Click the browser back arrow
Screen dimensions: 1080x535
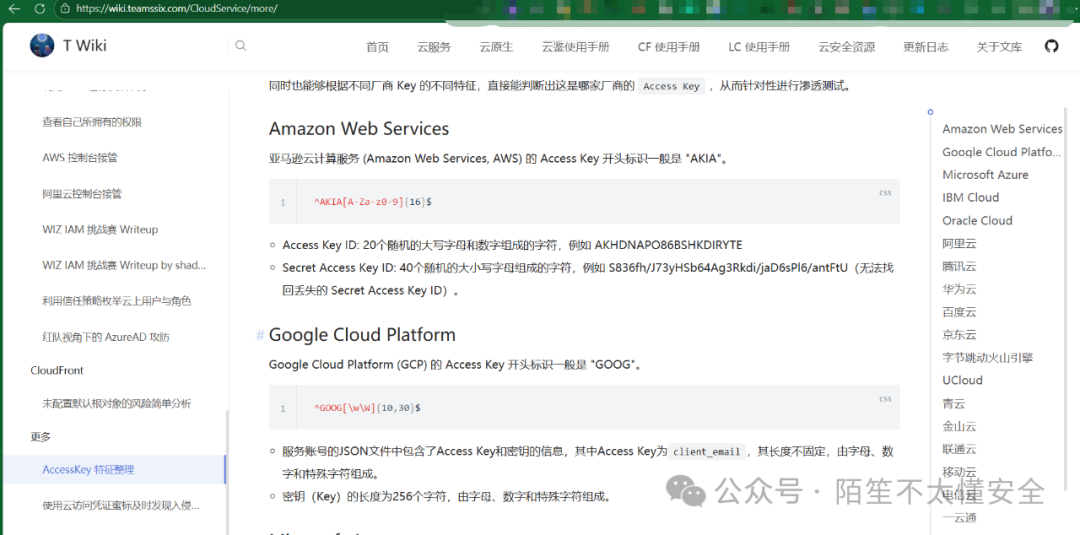(x=14, y=9)
